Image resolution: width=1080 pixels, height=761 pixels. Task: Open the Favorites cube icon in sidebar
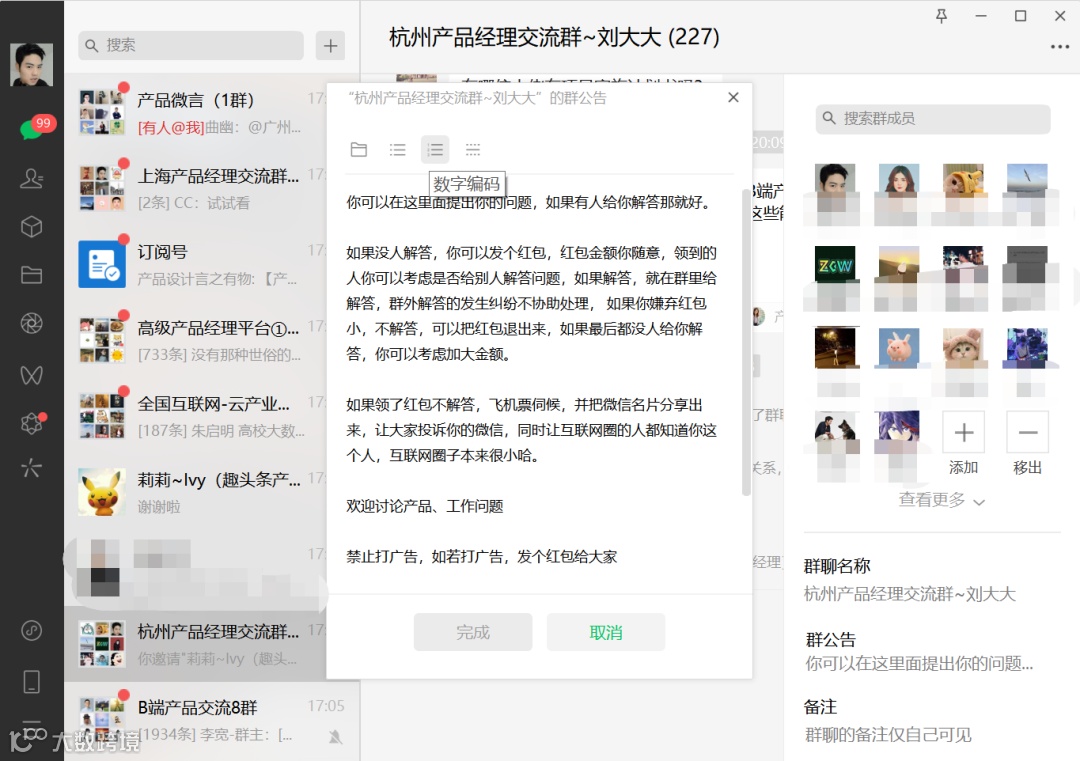pos(31,227)
